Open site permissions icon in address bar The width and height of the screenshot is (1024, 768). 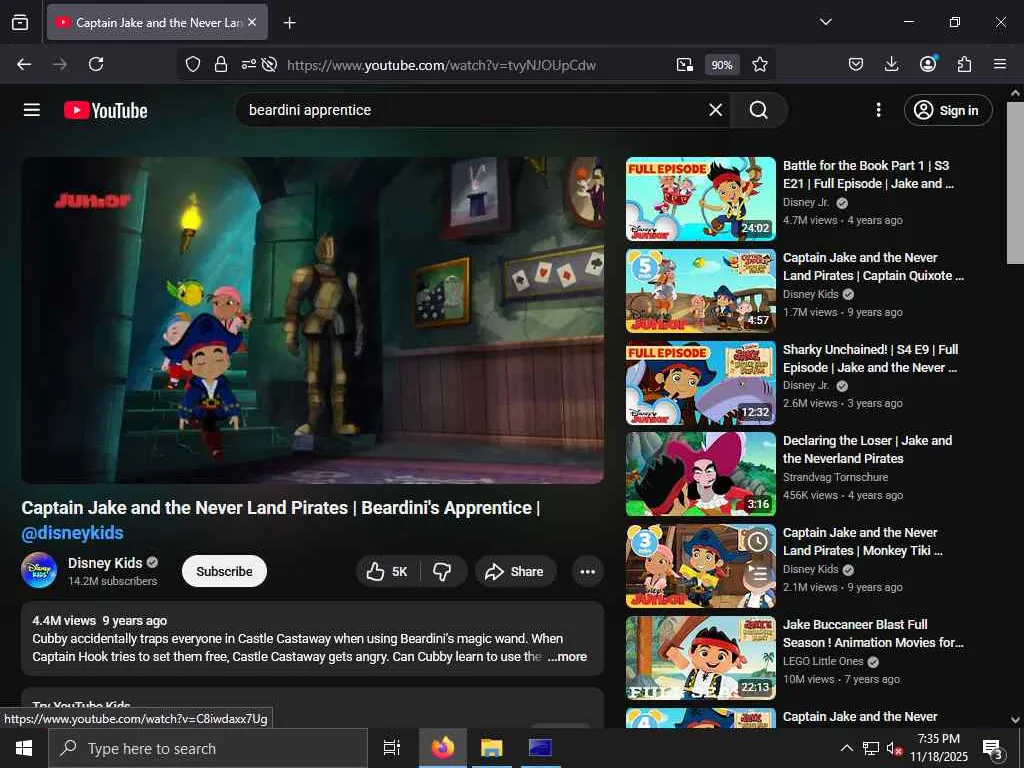pyautogui.click(x=248, y=64)
